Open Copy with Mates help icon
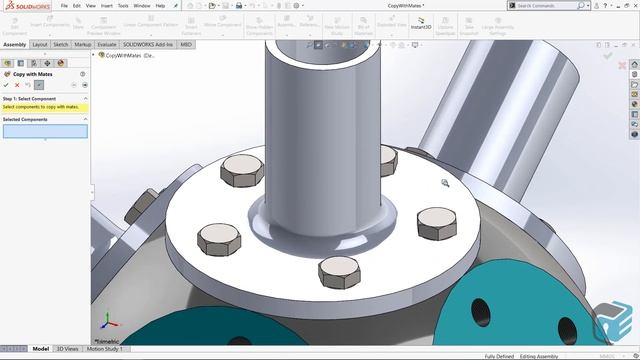This screenshot has height=360, width=640. (83, 74)
